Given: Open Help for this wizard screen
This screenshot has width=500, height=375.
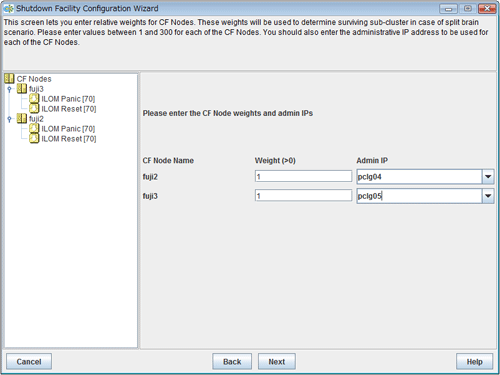Looking at the screenshot, I should 474,362.
